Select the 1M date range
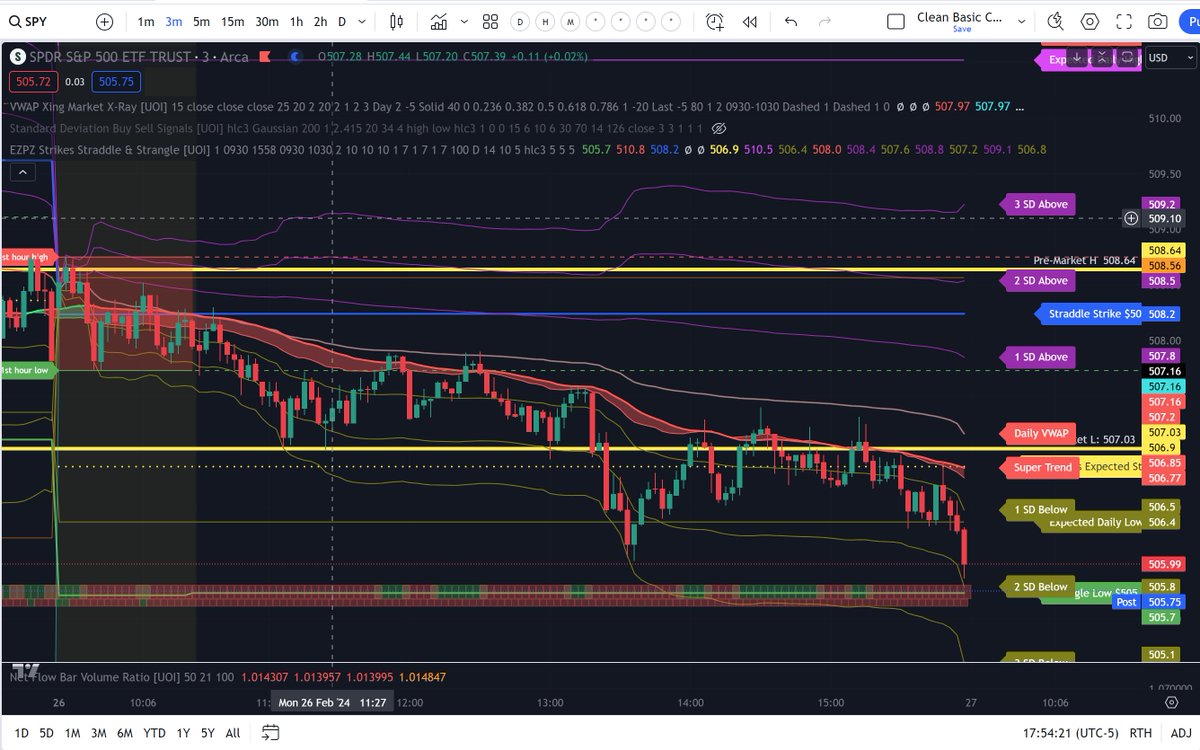This screenshot has width=1200, height=750. tap(73, 733)
